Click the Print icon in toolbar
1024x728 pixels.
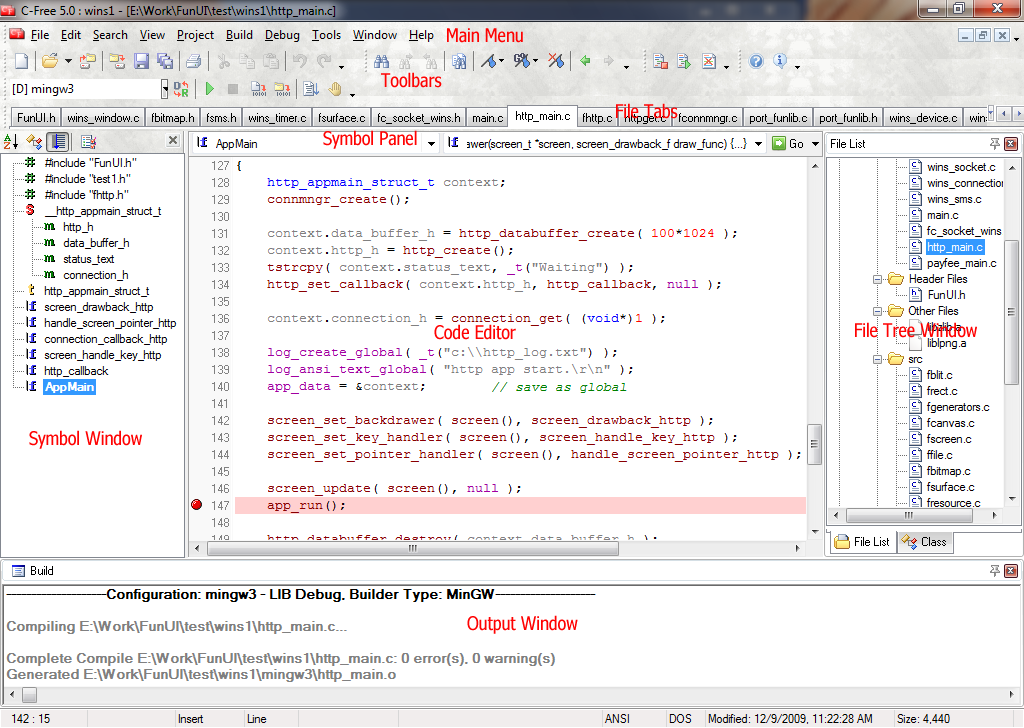tap(193, 61)
